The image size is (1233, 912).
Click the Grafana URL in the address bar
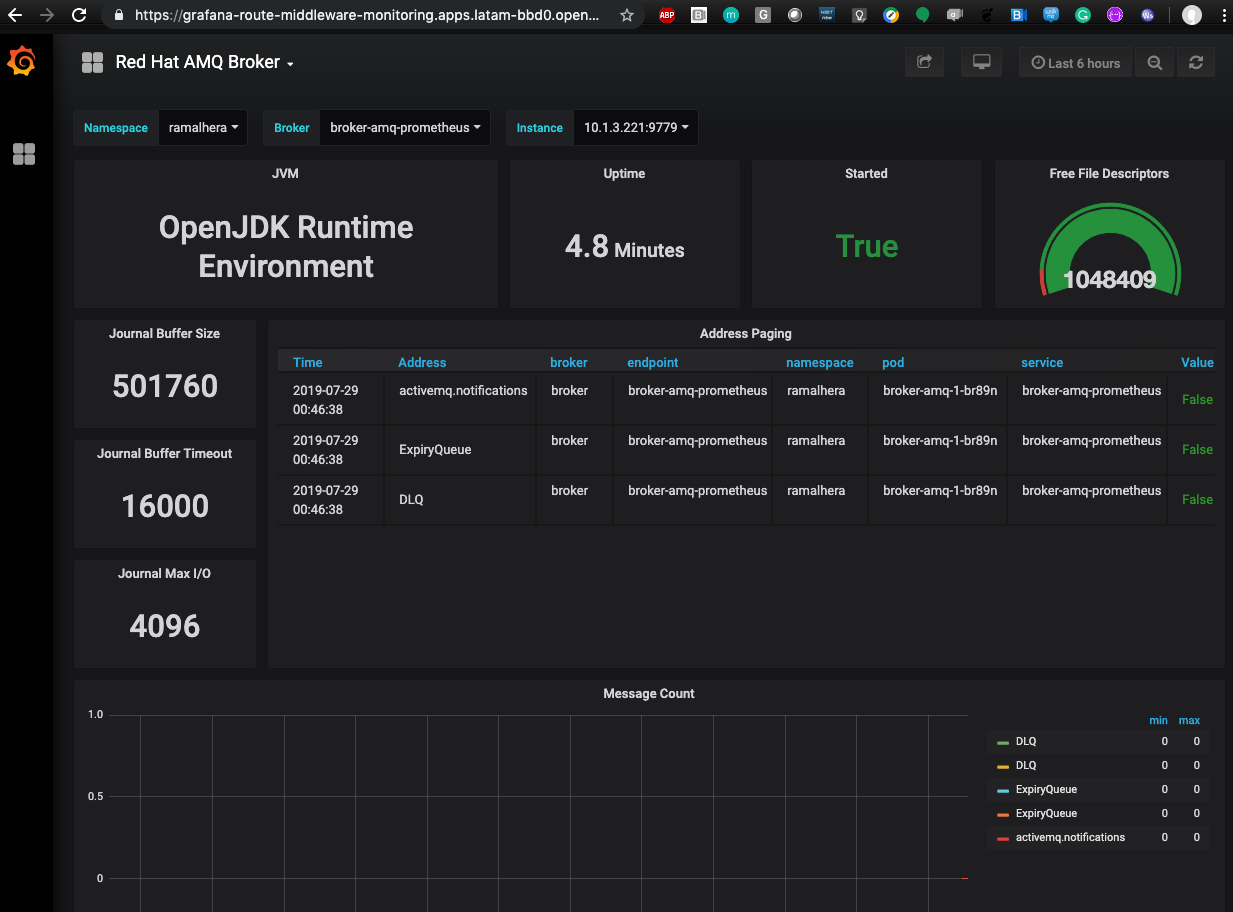coord(367,15)
